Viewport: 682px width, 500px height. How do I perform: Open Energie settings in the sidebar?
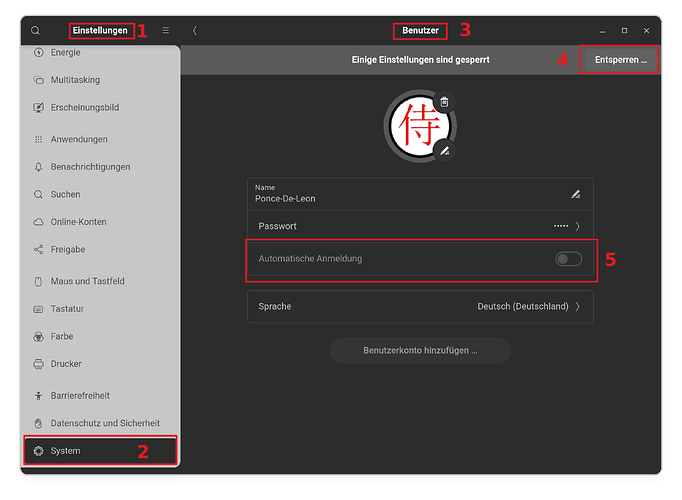click(66, 52)
